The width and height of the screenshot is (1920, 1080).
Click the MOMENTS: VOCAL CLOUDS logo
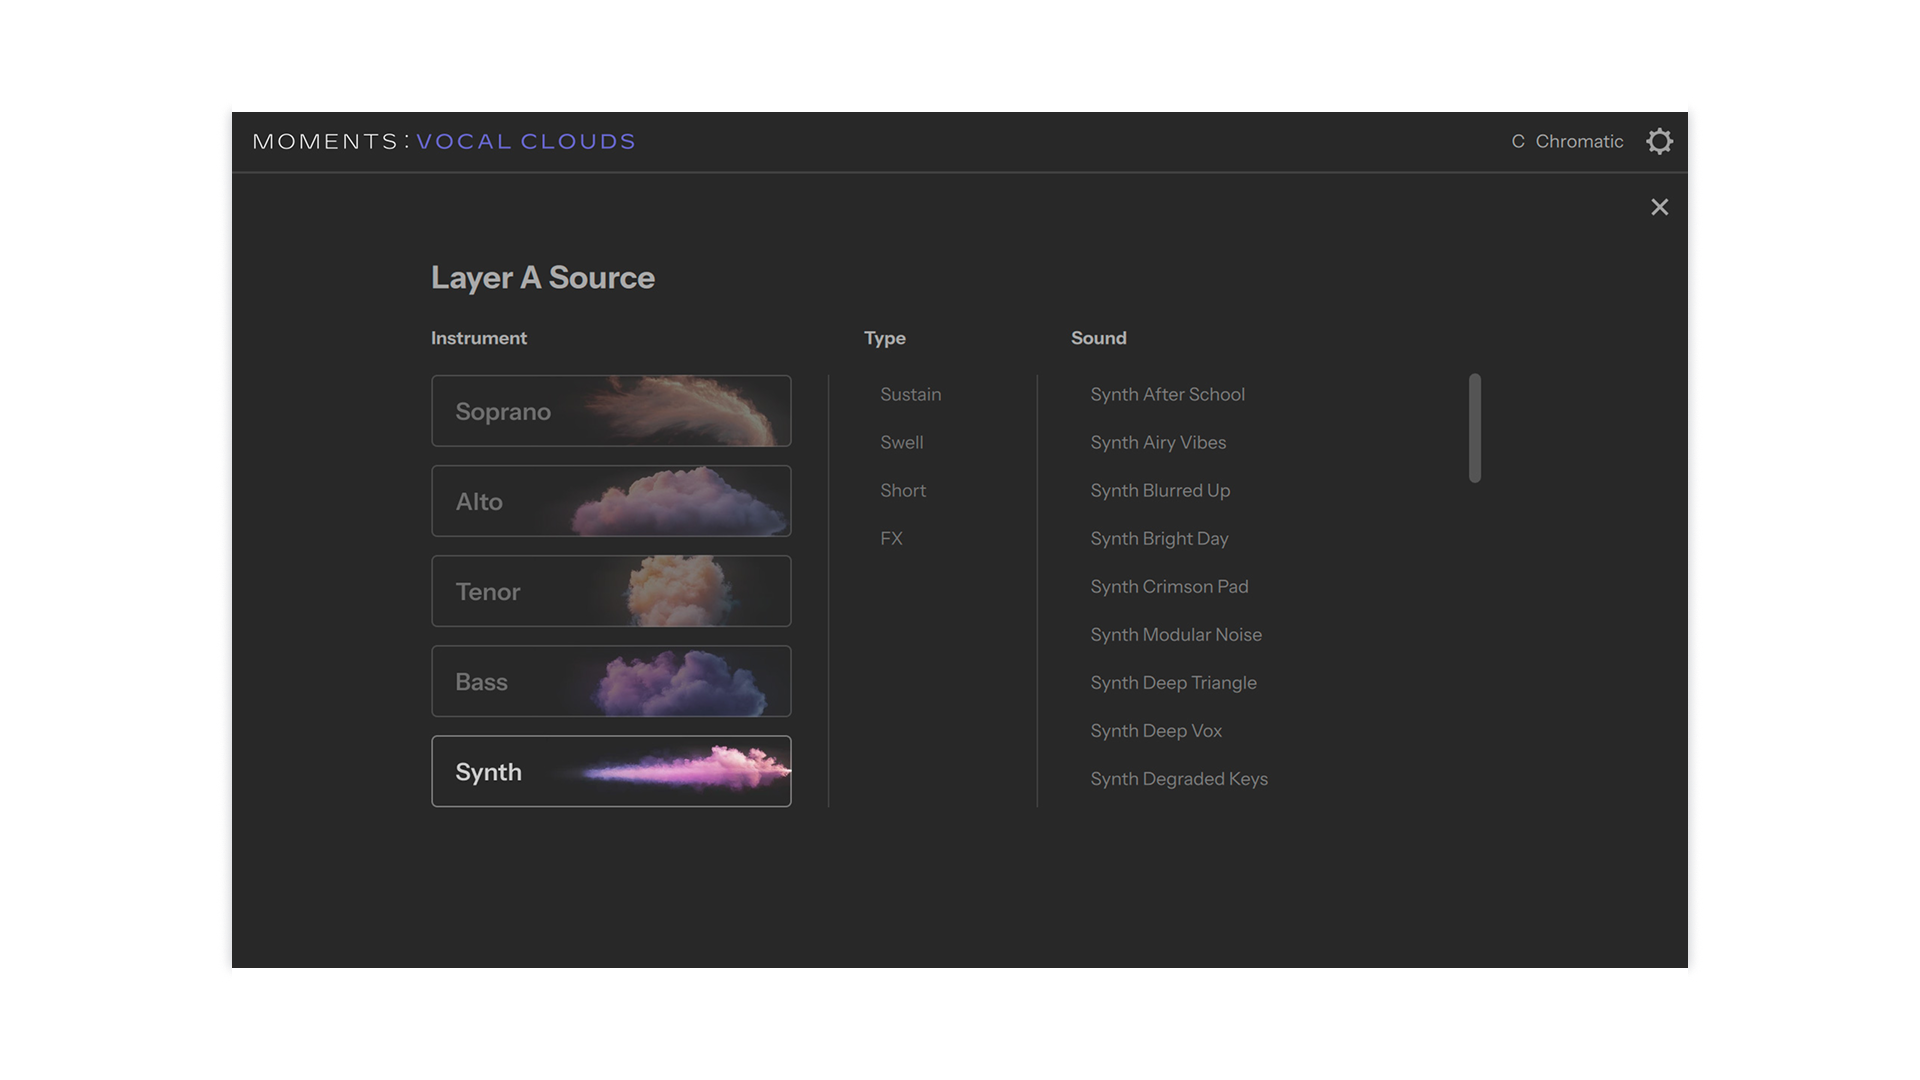click(443, 141)
